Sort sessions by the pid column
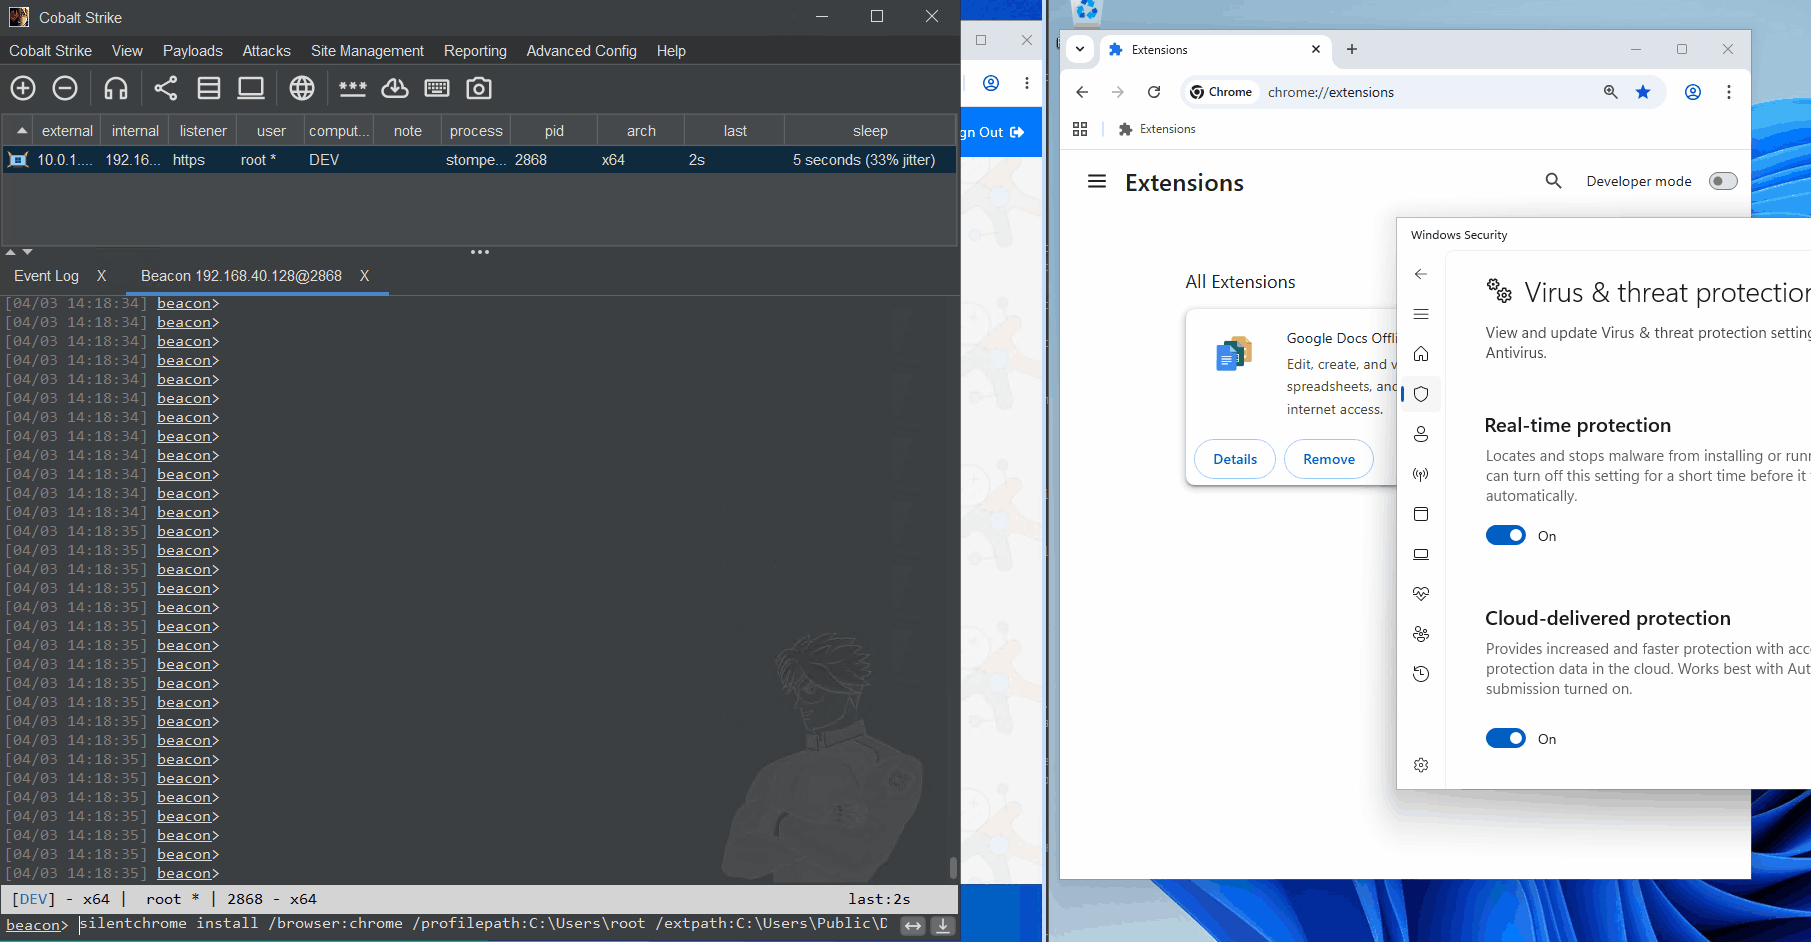The image size is (1811, 942). (554, 131)
